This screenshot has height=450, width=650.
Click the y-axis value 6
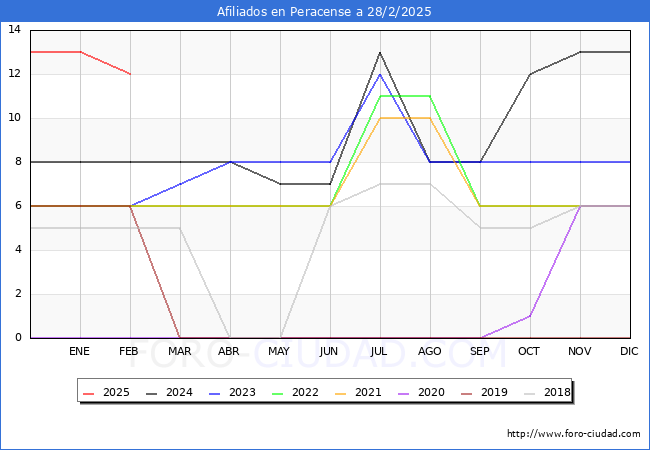(18, 206)
